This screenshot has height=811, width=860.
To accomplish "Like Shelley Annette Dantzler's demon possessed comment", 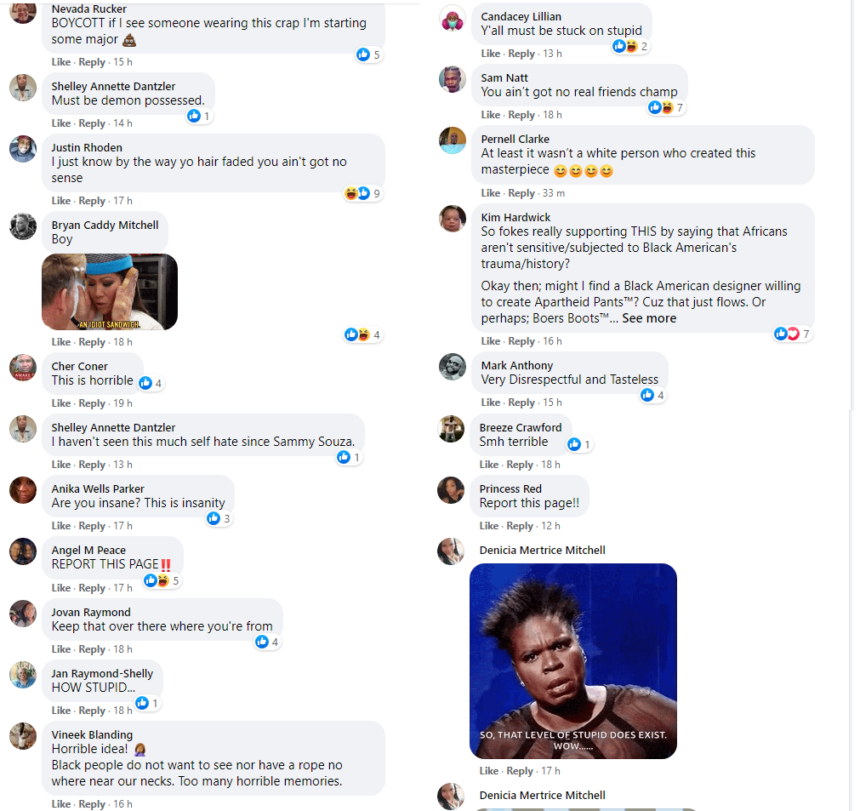I will point(61,123).
